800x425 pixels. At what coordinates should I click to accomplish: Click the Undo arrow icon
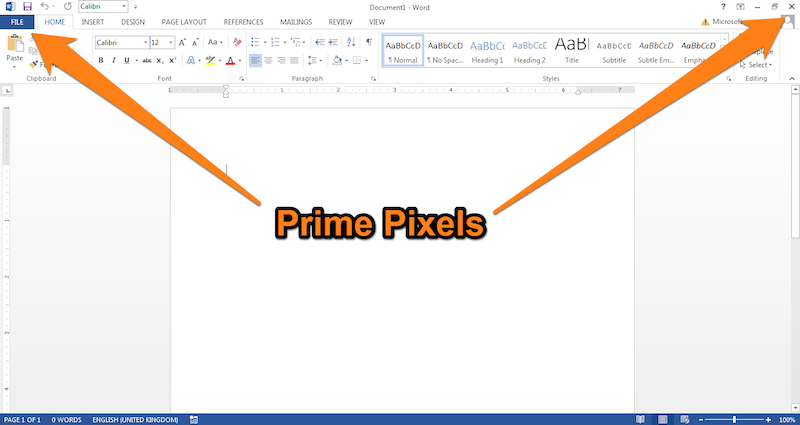(45, 6)
